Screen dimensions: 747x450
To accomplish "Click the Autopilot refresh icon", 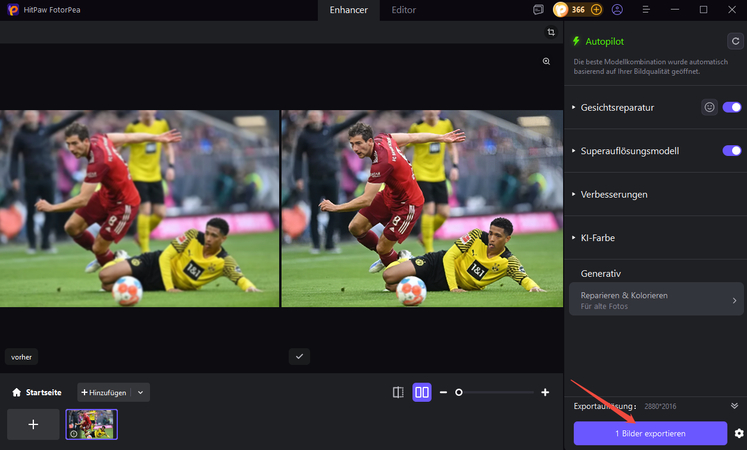I will coord(734,41).
